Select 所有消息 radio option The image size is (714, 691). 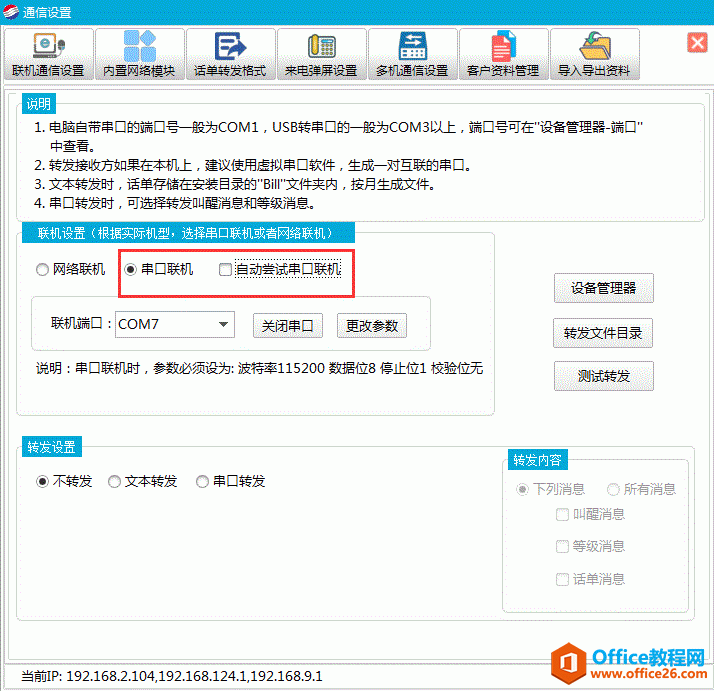[x=613, y=490]
